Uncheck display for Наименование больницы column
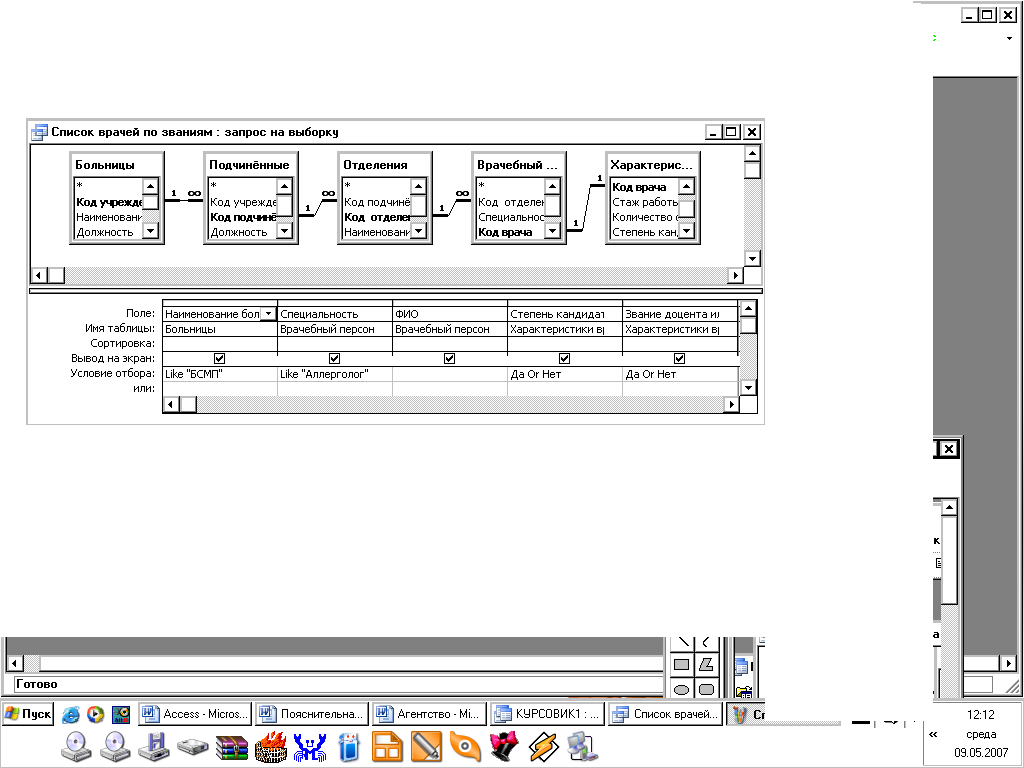This screenshot has width=1024, height=768. pyautogui.click(x=219, y=359)
